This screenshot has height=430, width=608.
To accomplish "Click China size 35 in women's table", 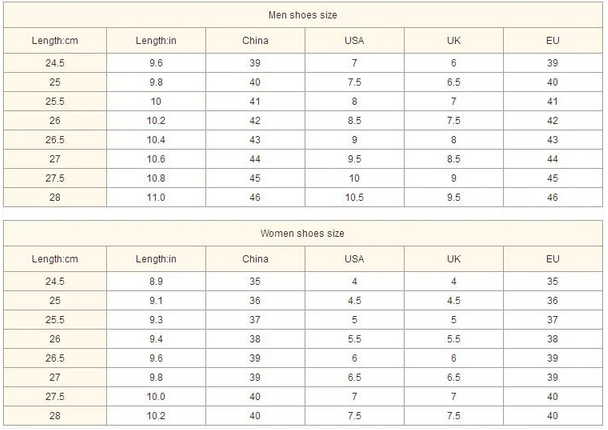I will pyautogui.click(x=255, y=283).
